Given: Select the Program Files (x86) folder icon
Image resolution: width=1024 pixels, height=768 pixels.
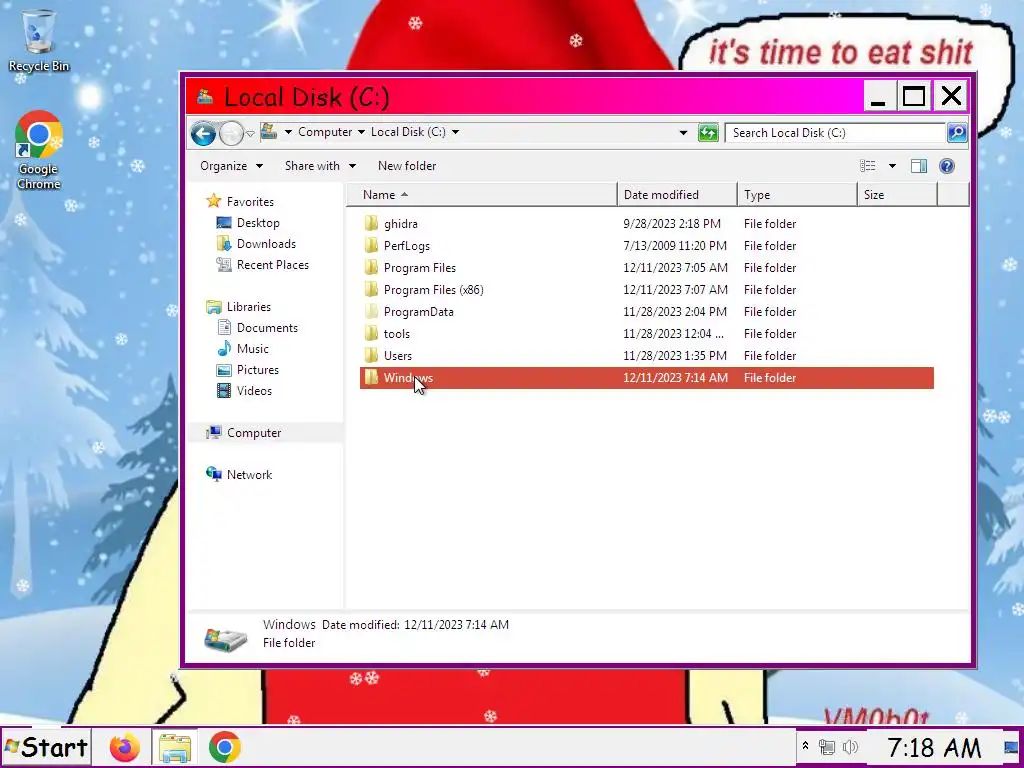Looking at the screenshot, I should (371, 289).
